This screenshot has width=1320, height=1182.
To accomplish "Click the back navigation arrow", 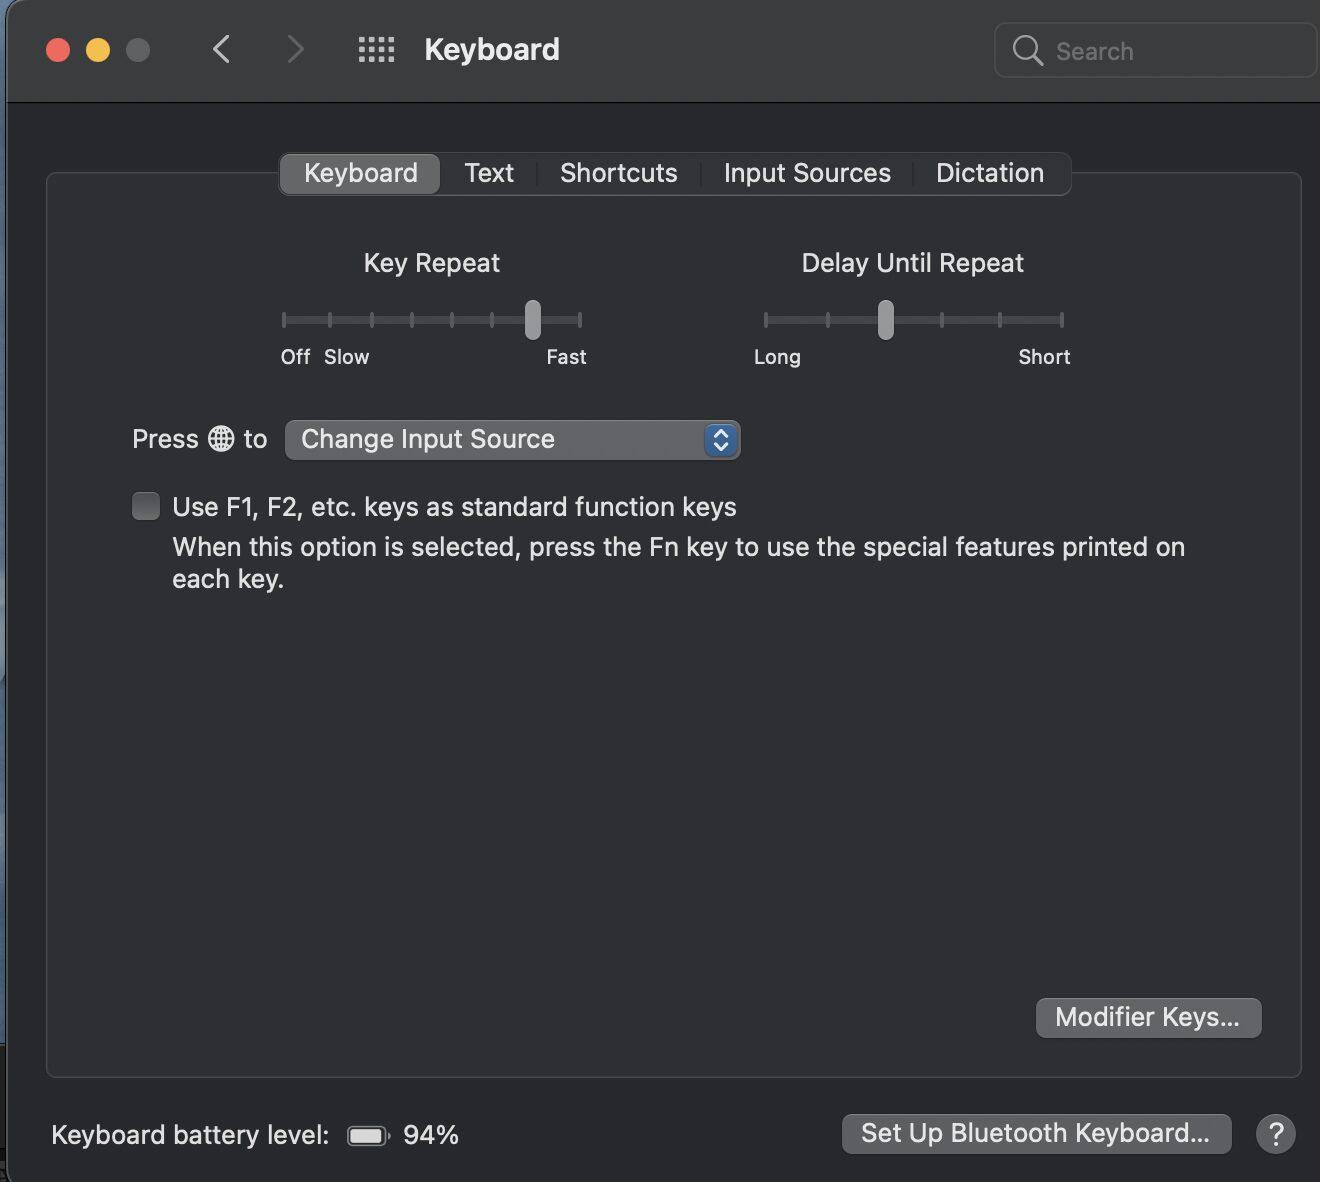I will point(221,49).
